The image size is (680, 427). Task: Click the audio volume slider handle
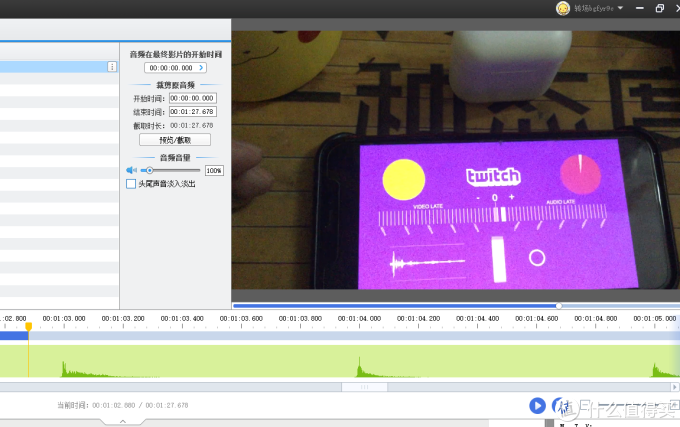[x=149, y=170]
